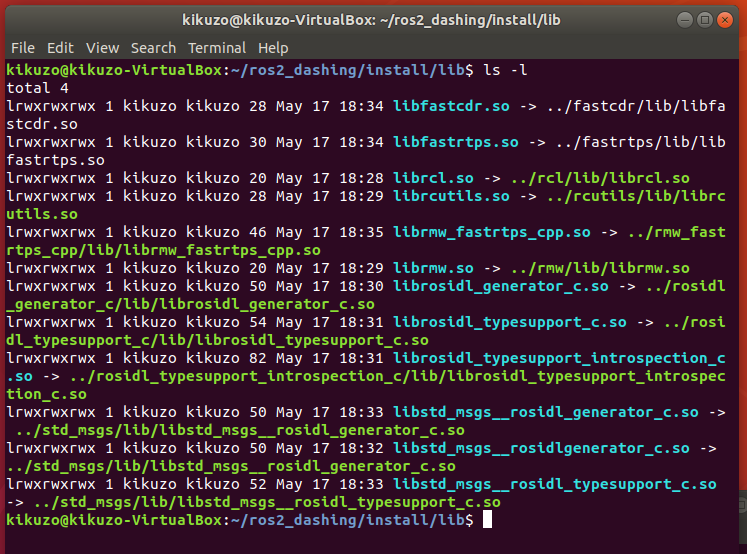Click the librmw_fastrtps_cpp.so symlink name

pos(492,232)
